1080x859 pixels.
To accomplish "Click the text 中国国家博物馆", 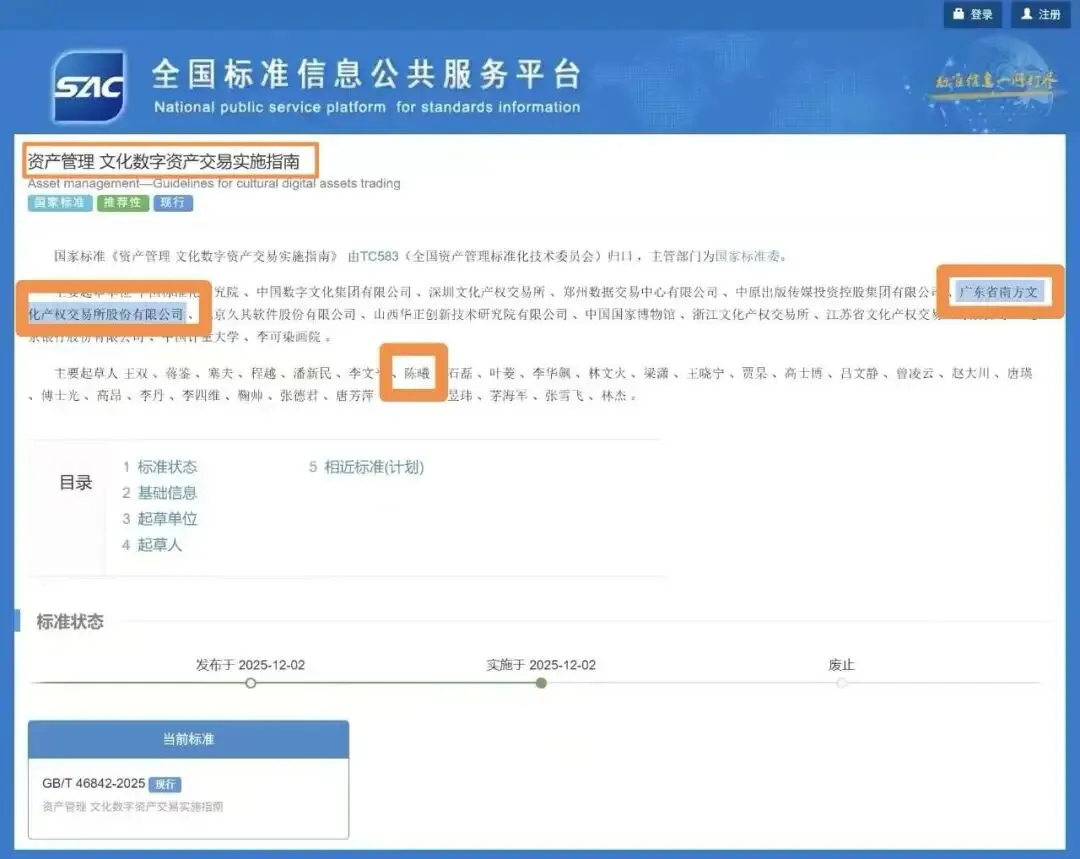I will 630,315.
